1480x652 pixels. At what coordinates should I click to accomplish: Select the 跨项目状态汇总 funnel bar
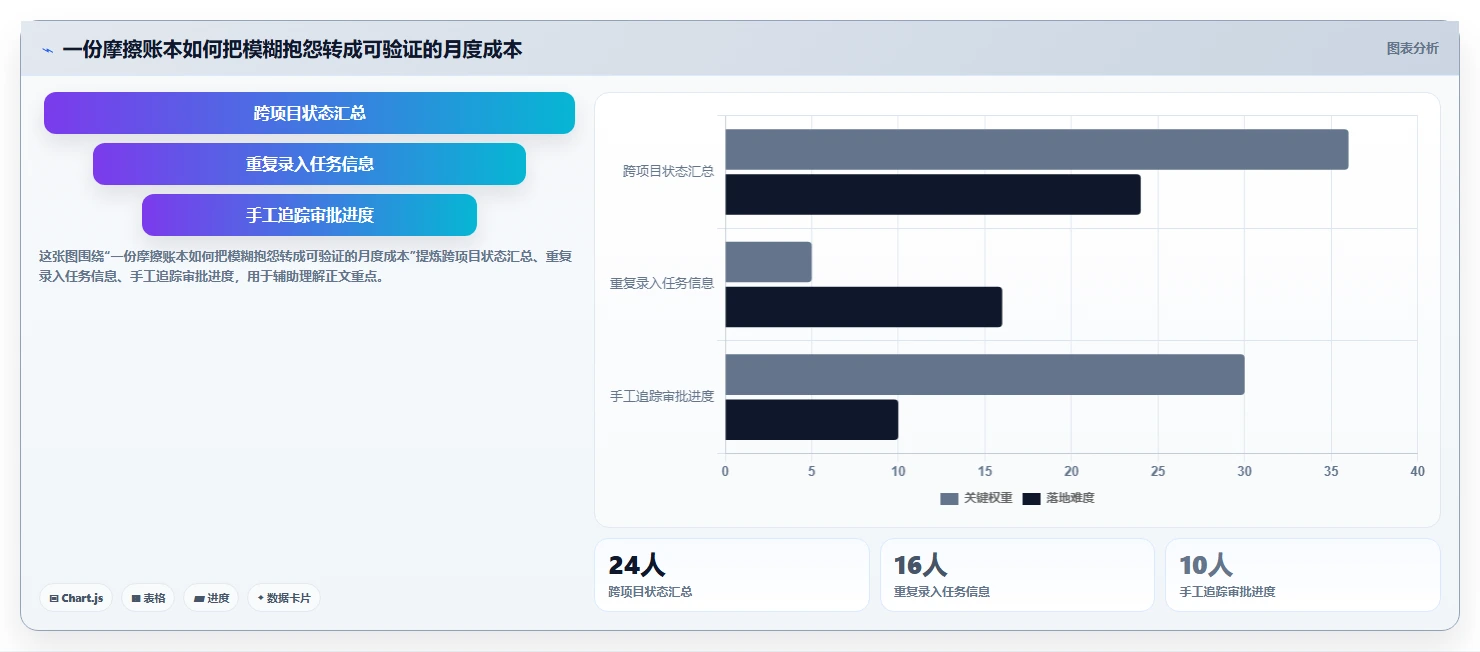309,113
